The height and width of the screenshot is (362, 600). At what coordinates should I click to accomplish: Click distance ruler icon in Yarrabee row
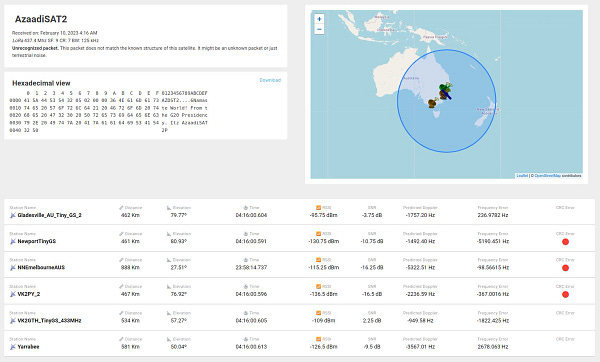[x=121, y=339]
